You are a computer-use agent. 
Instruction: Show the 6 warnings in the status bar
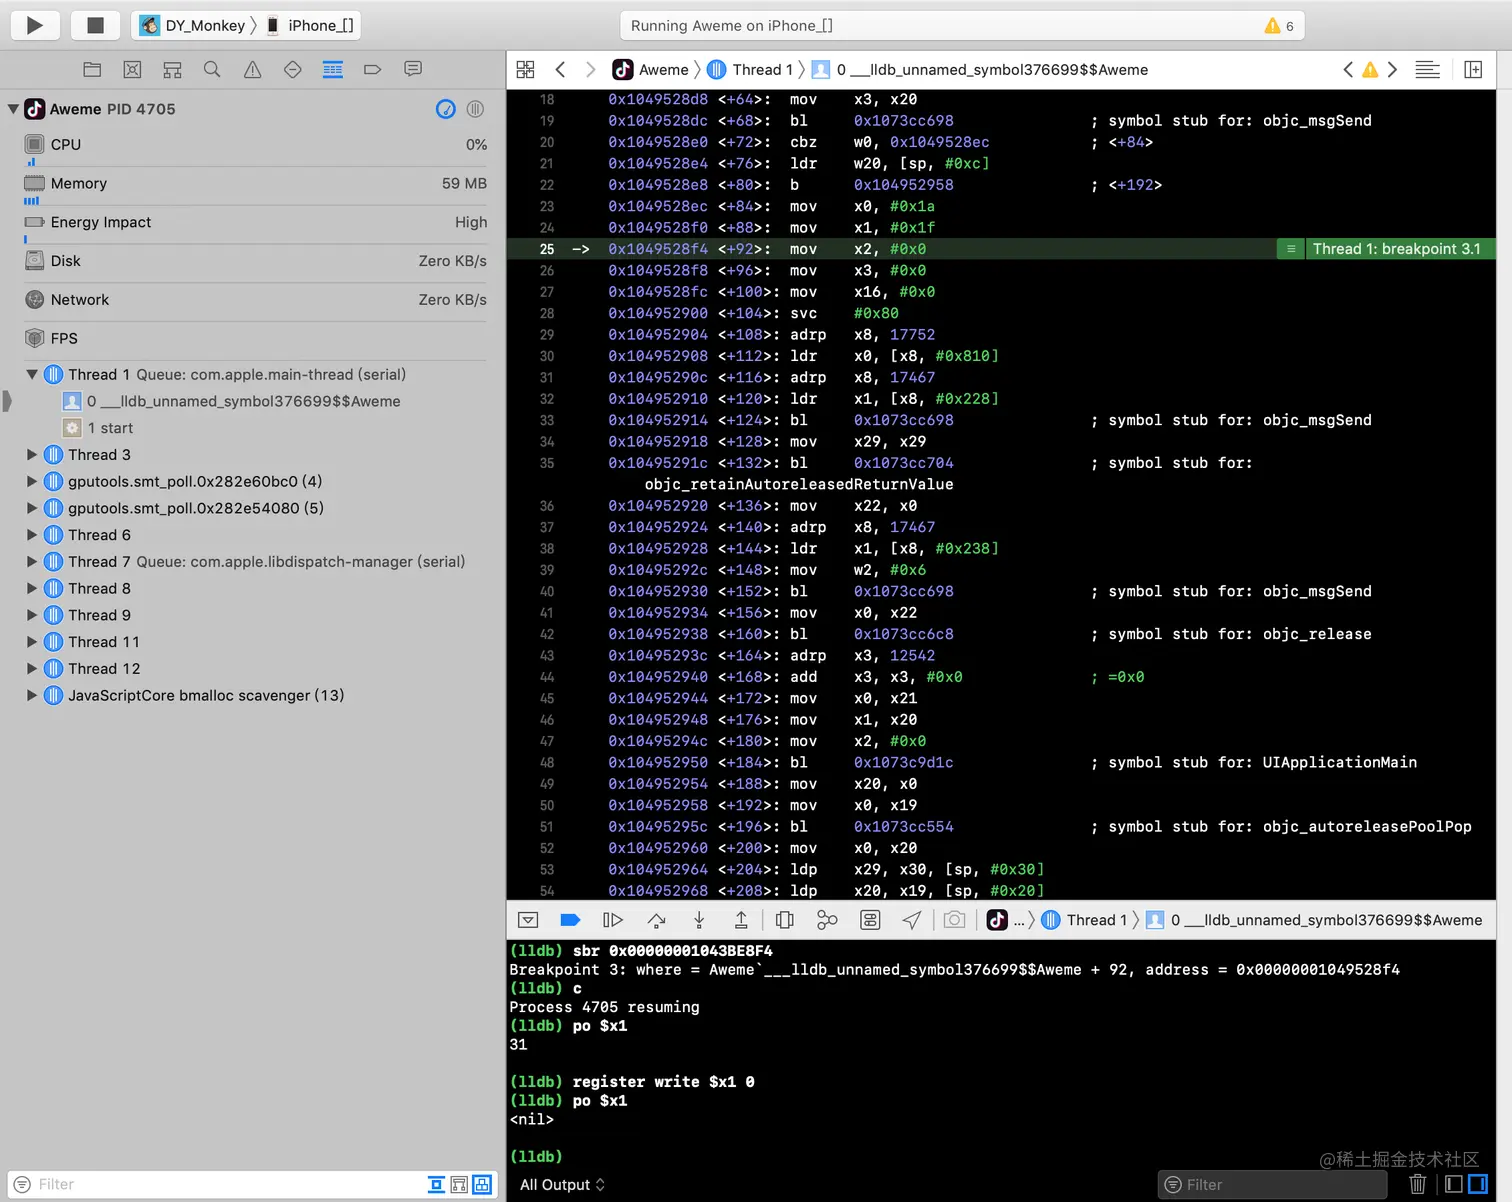(1279, 26)
